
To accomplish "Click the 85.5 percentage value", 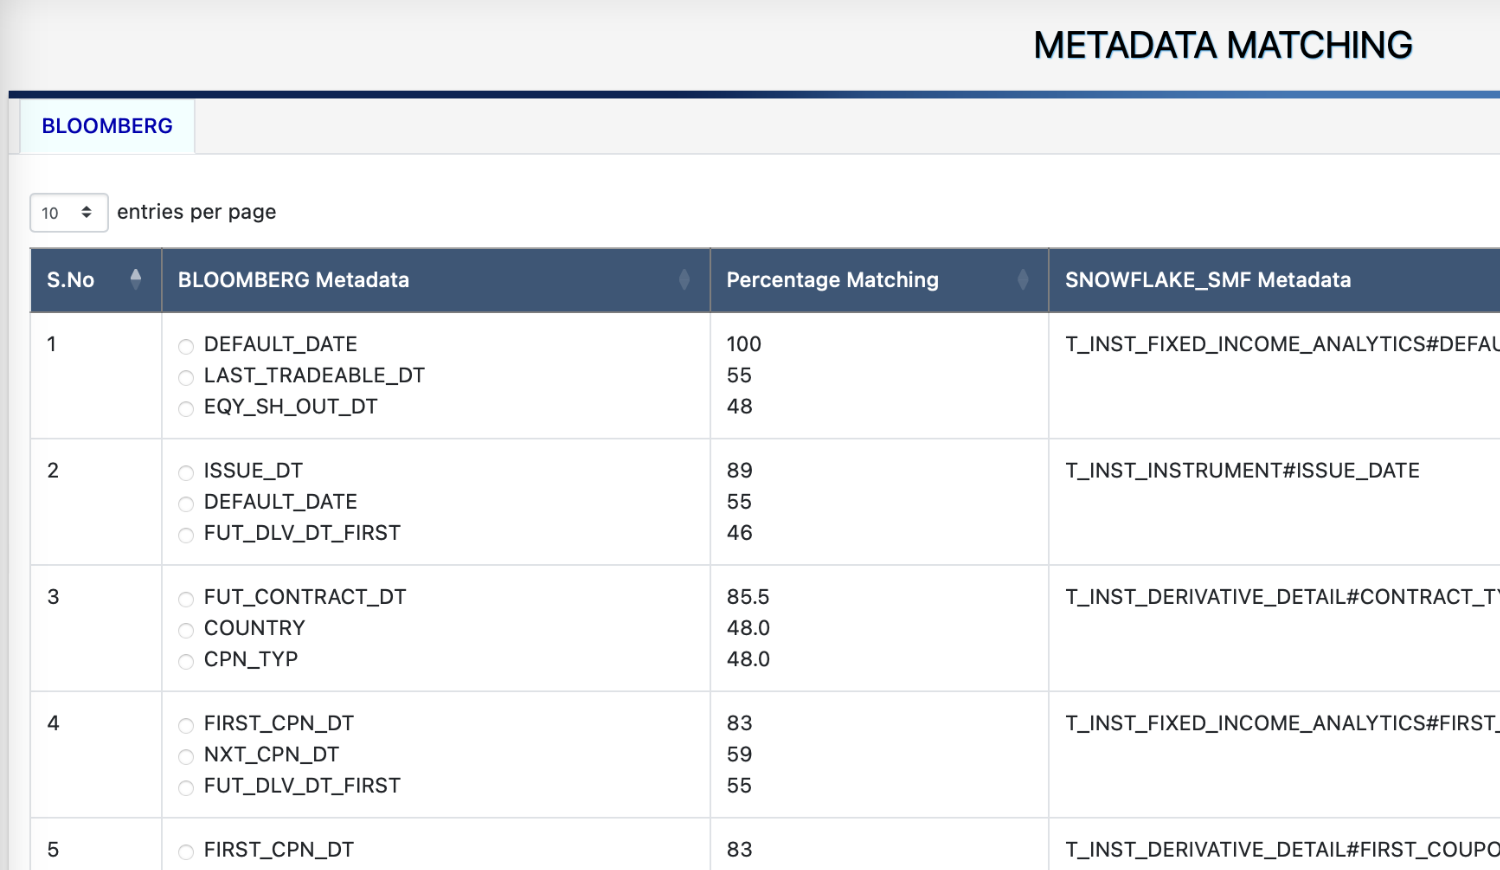I will click(x=748, y=597).
